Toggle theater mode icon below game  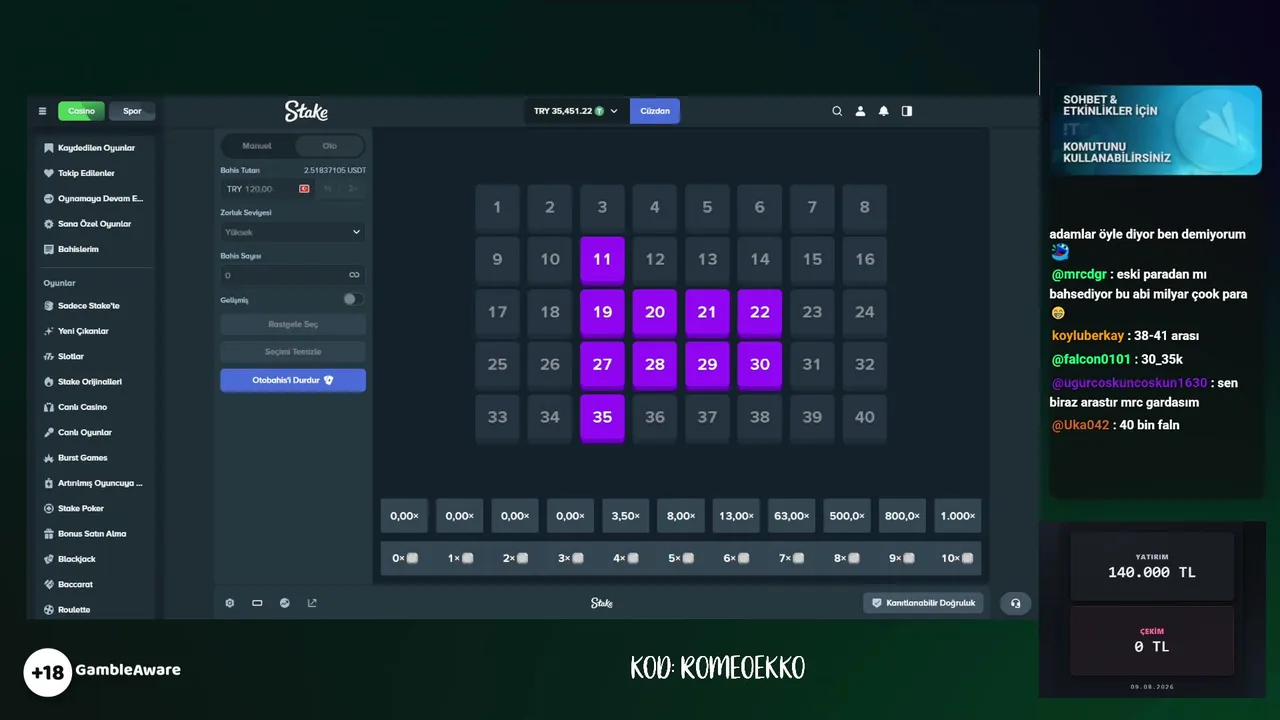257,603
